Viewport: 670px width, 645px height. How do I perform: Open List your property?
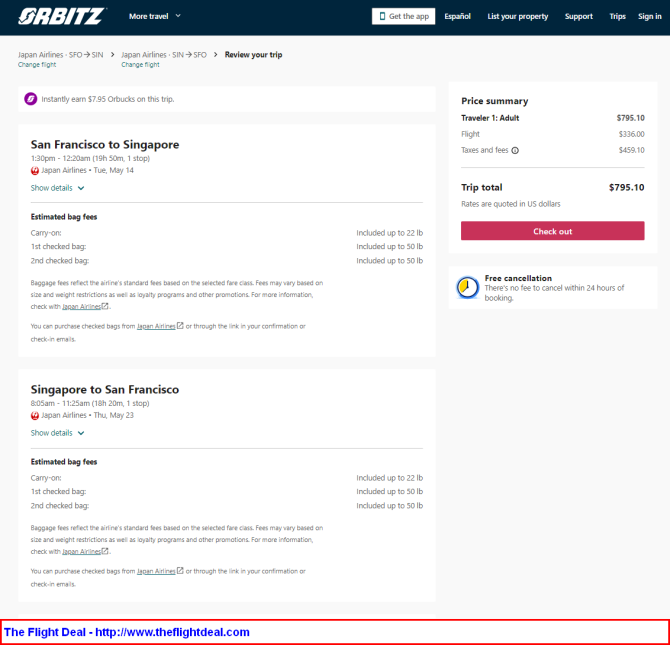[517, 16]
